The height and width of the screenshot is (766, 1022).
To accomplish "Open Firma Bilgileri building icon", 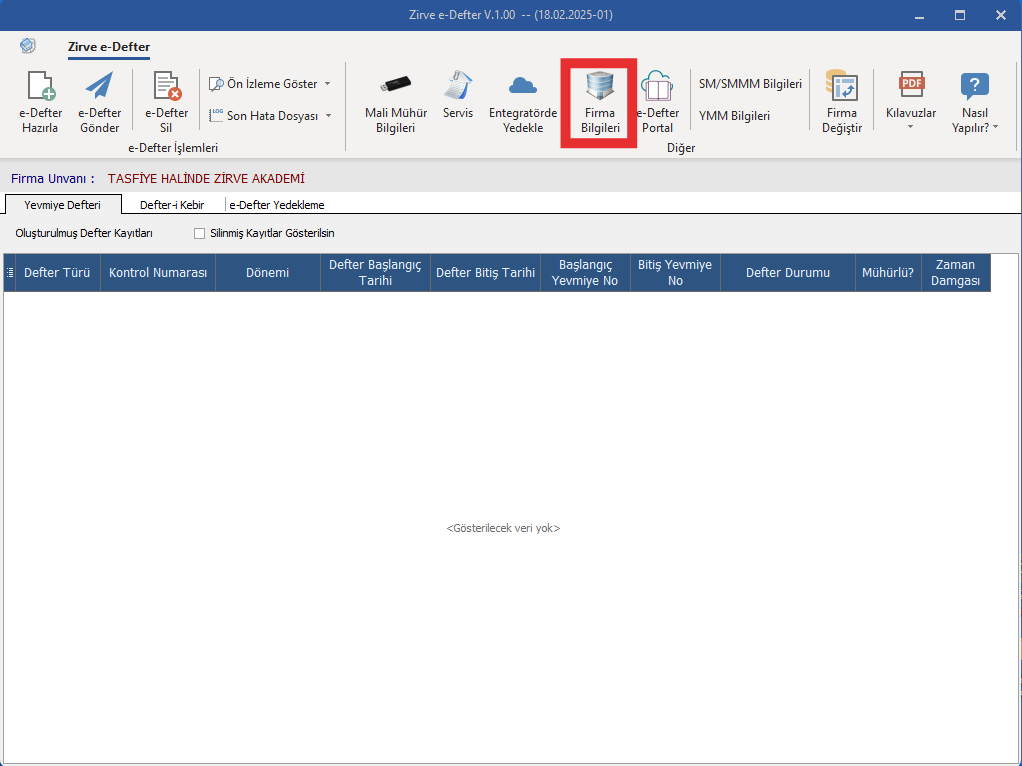I will [x=600, y=86].
